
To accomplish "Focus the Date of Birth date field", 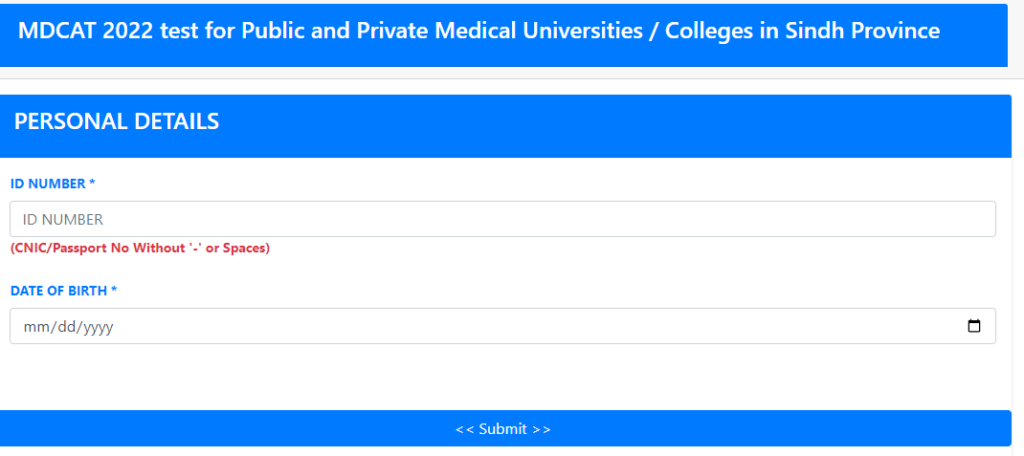I will tap(502, 326).
